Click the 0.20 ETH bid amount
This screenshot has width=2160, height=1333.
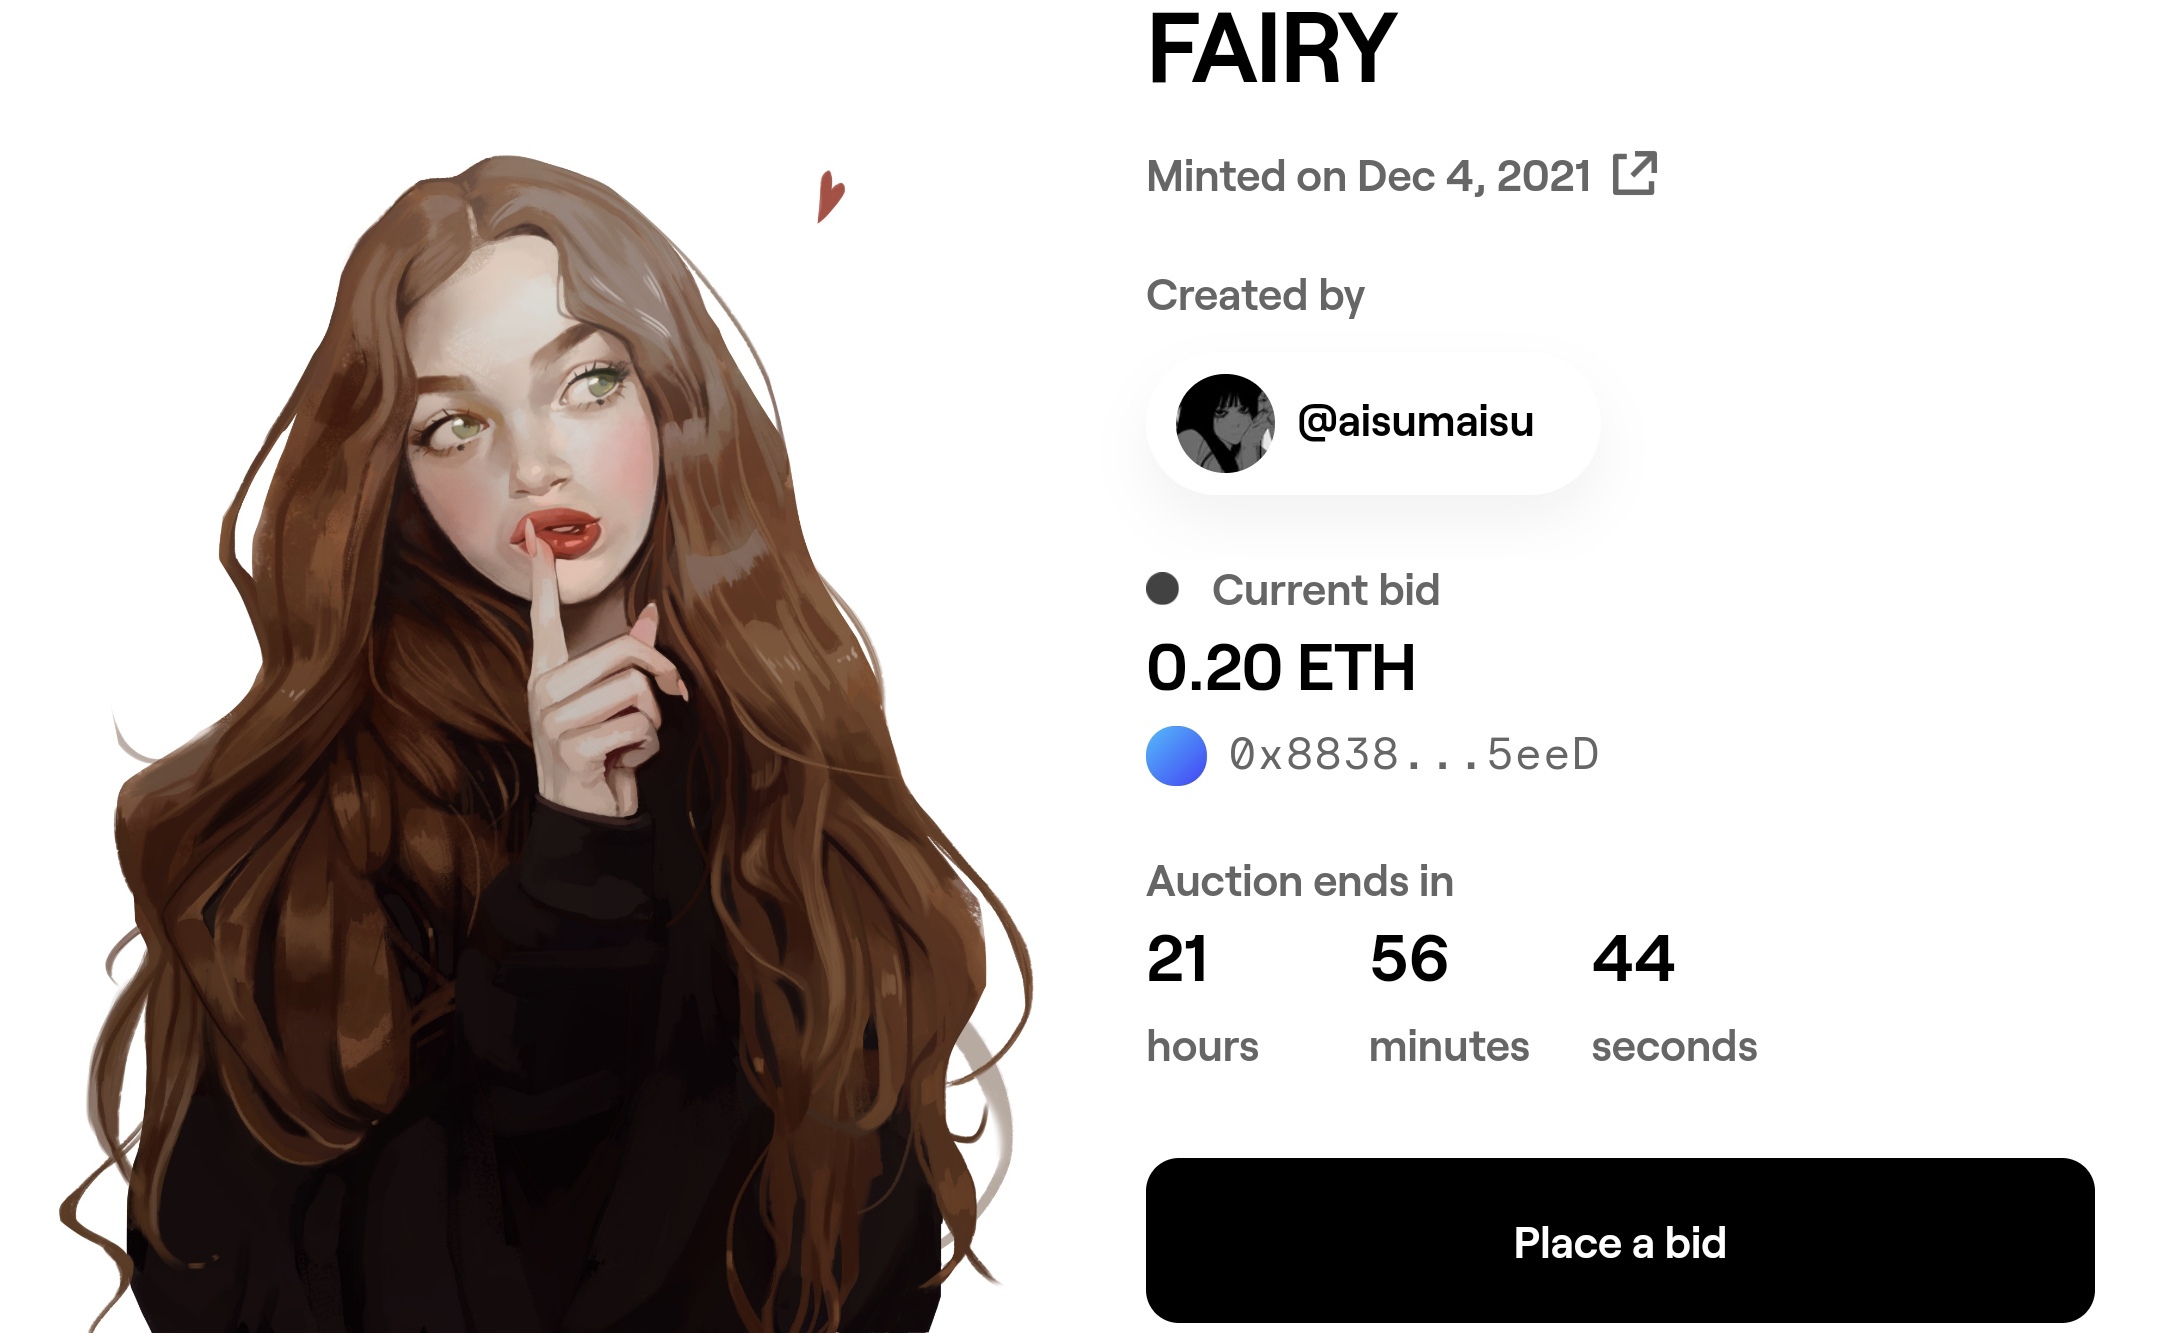[x=1281, y=668]
